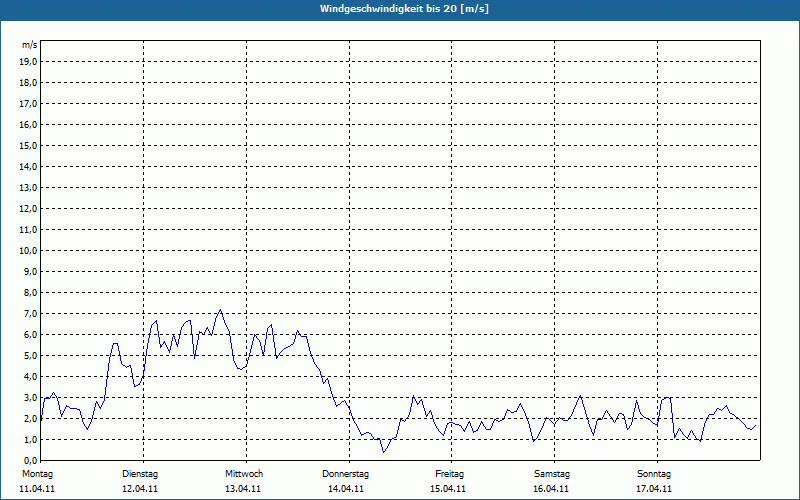This screenshot has width=800, height=500.
Task: Select the 3,0 axis value
Action: pos(30,397)
